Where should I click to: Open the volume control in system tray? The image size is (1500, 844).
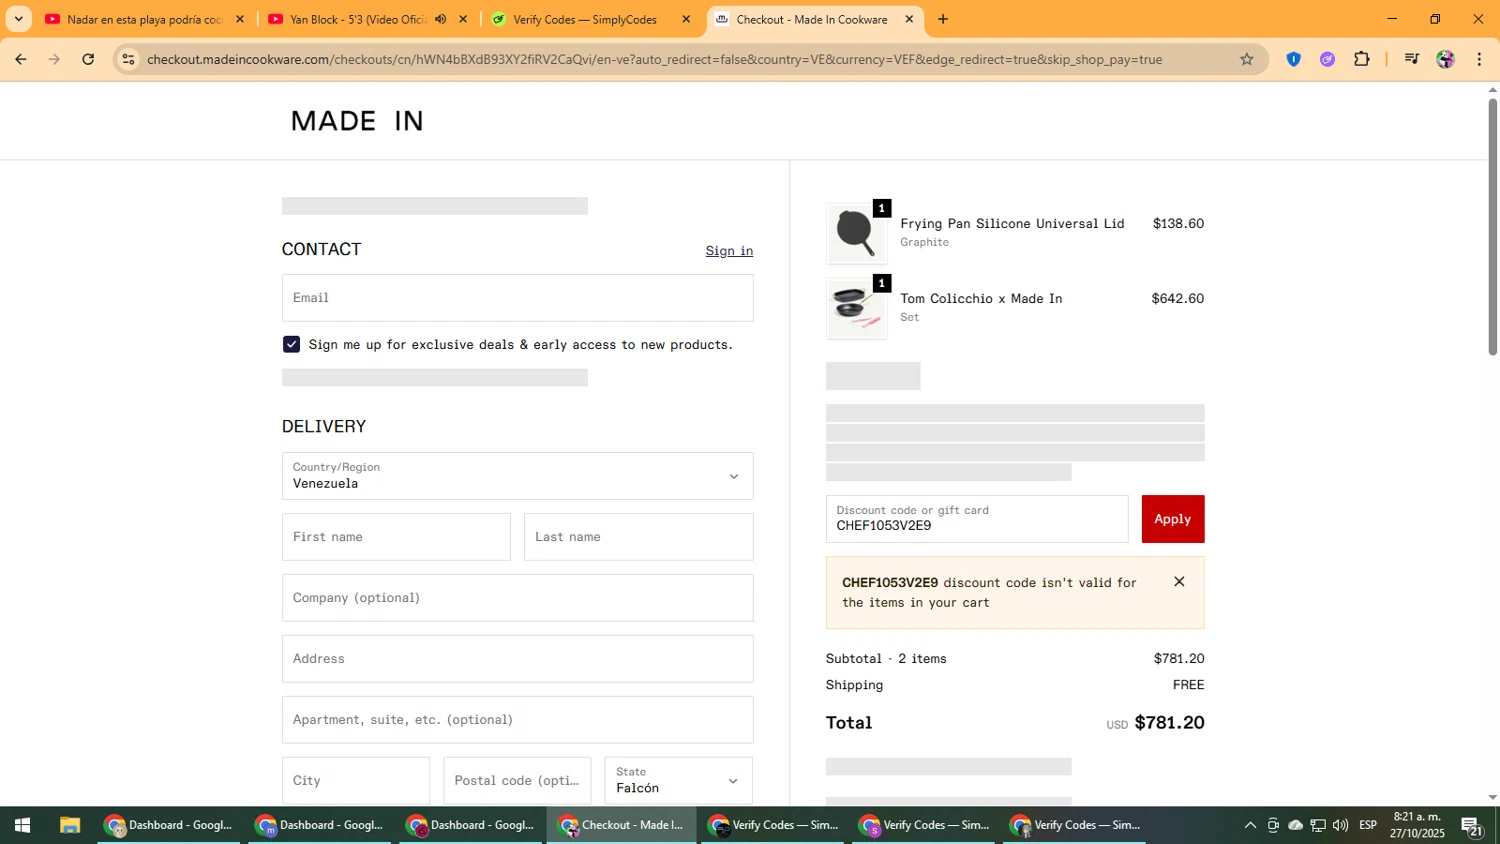(1340, 825)
